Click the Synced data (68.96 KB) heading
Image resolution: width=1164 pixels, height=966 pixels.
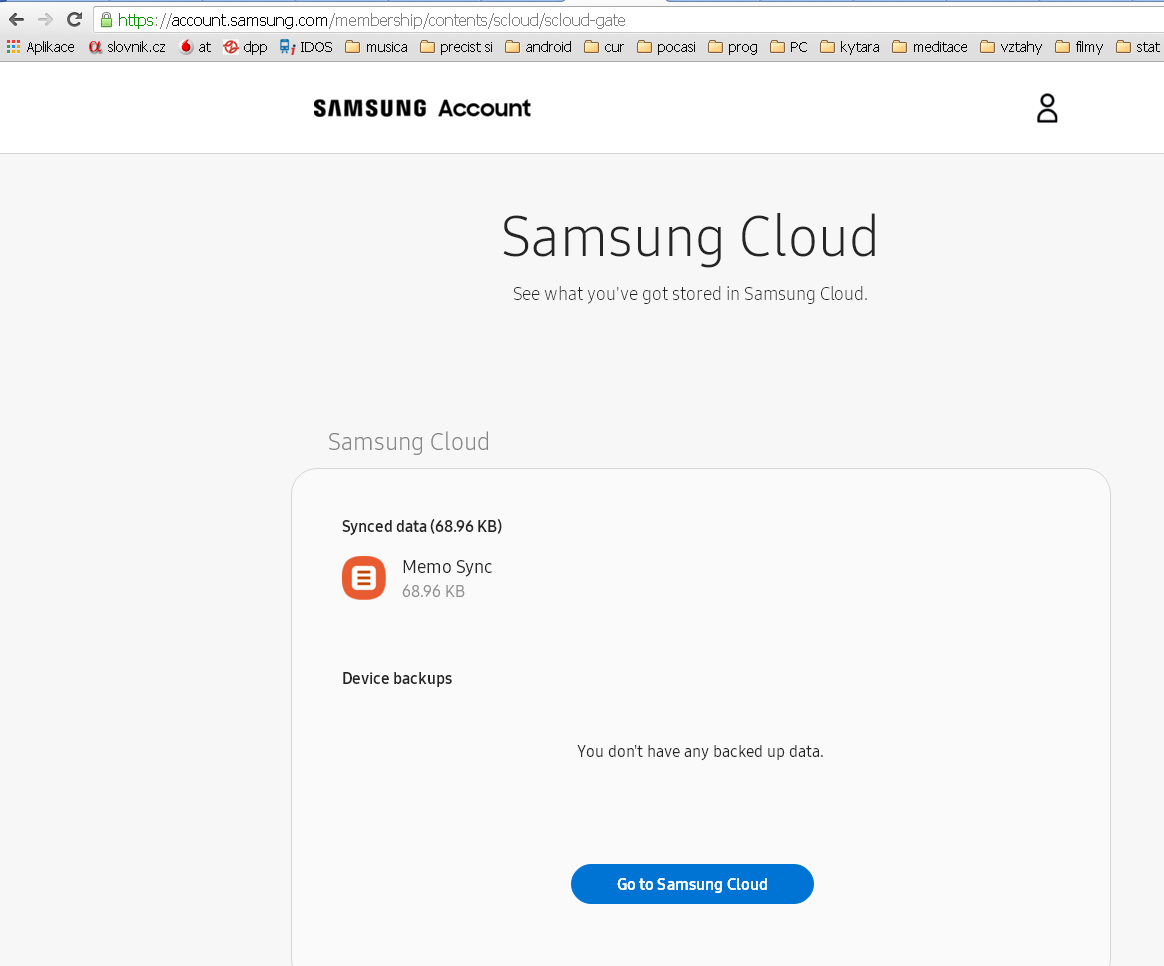422,526
